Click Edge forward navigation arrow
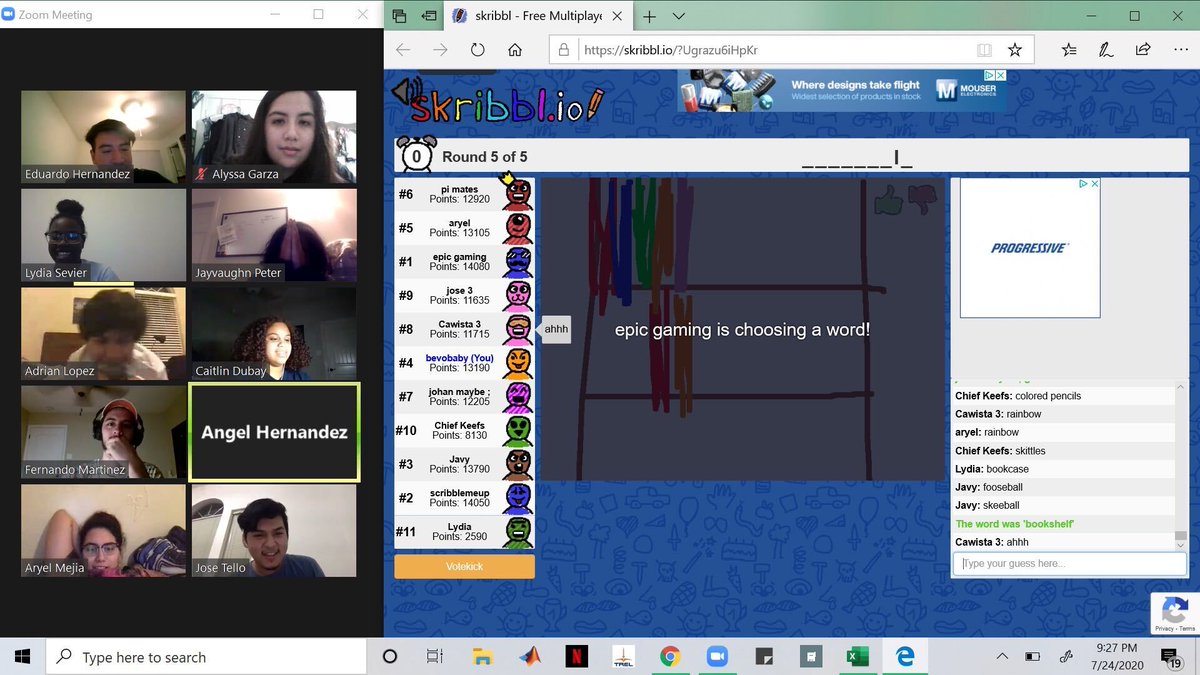This screenshot has width=1200, height=675. click(x=440, y=49)
